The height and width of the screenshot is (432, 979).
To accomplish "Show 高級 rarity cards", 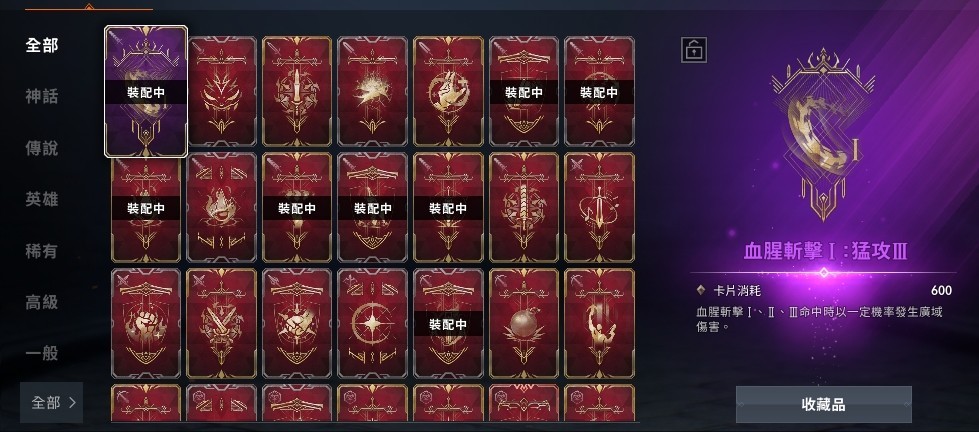I will pos(42,302).
